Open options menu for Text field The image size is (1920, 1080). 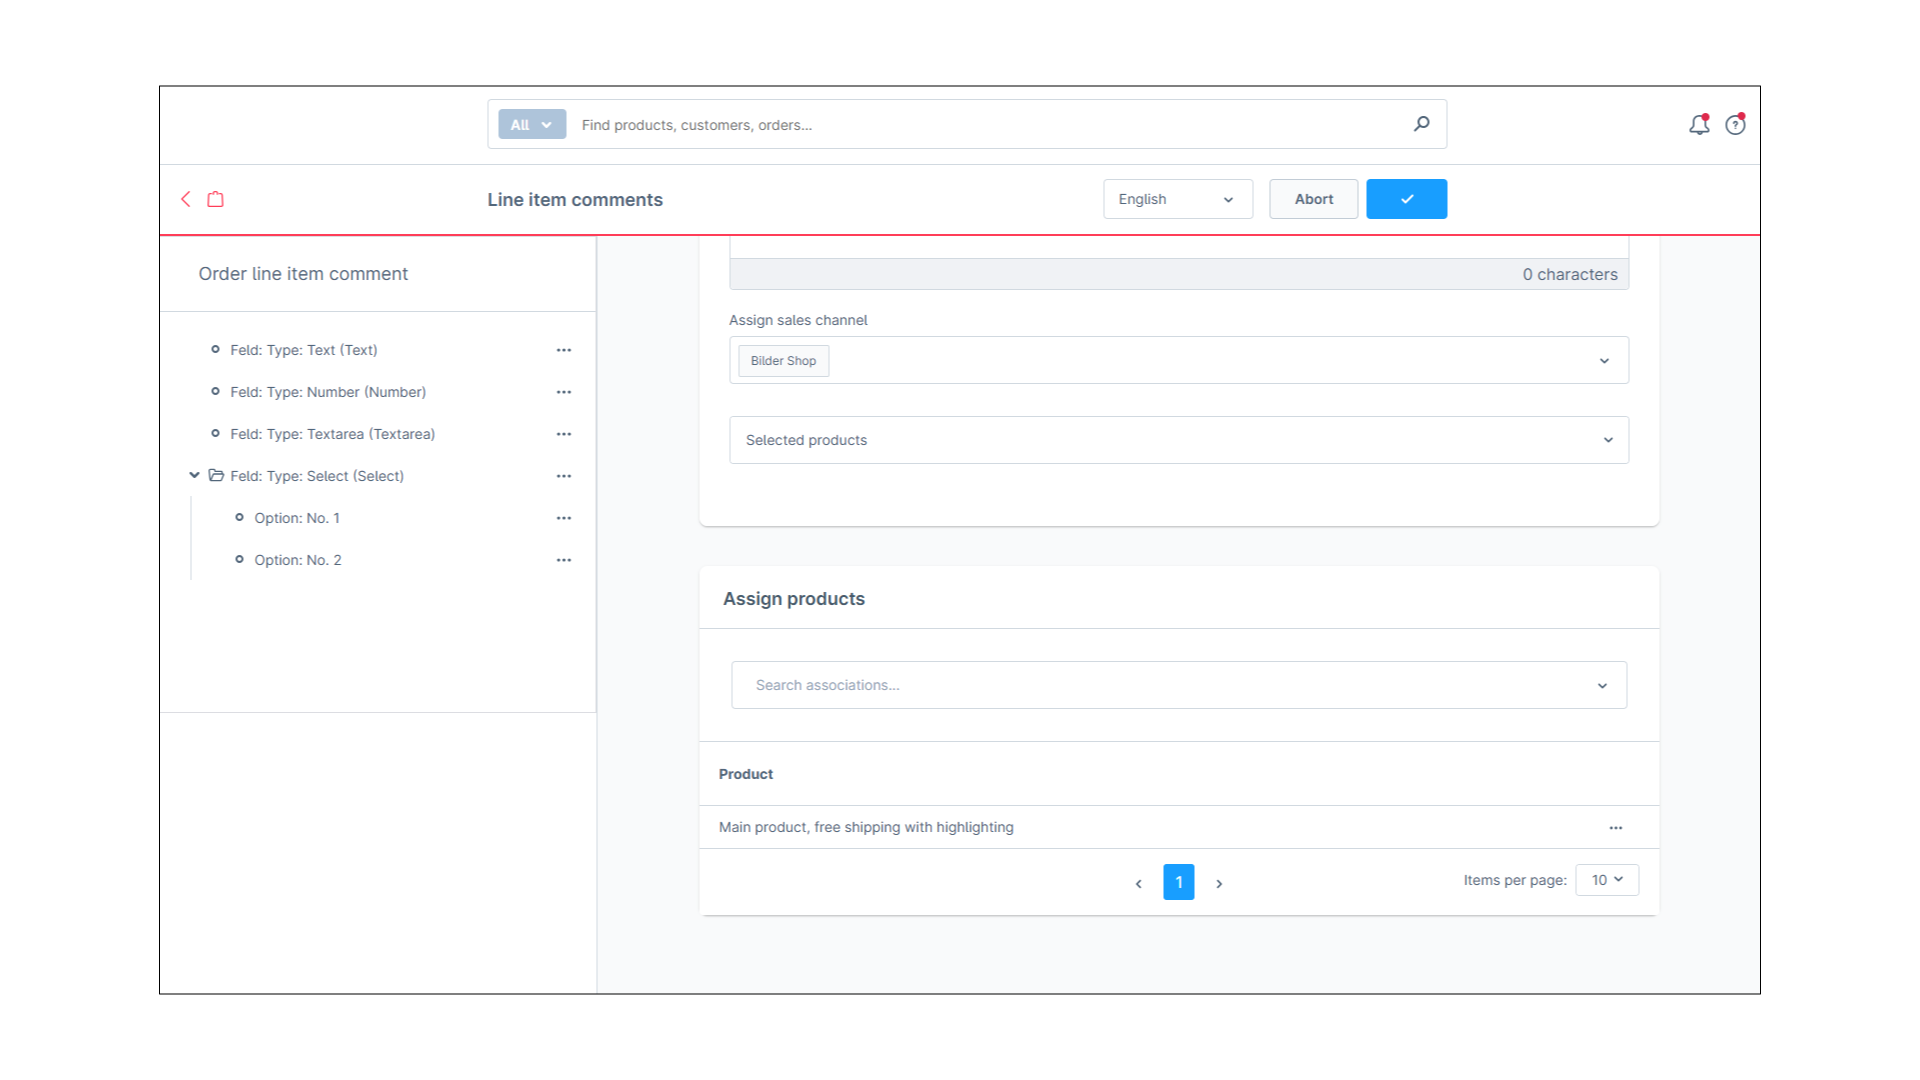(564, 350)
